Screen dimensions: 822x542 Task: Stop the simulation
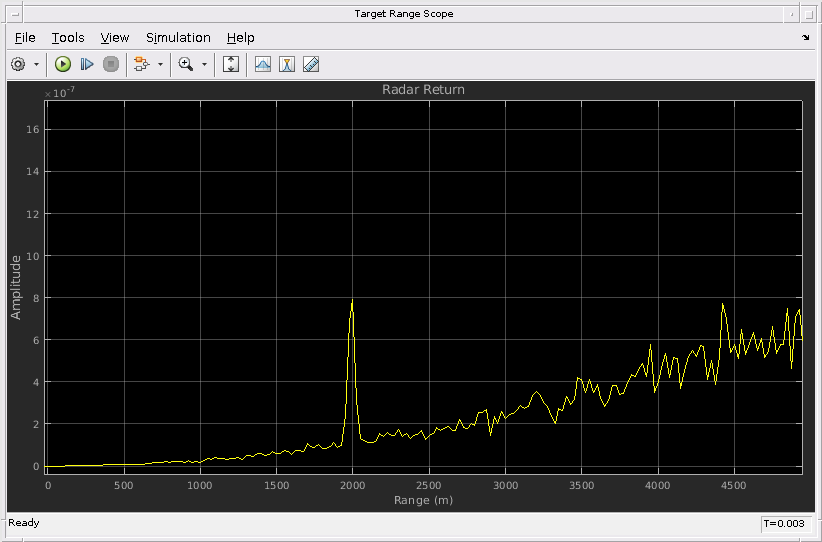[111, 64]
